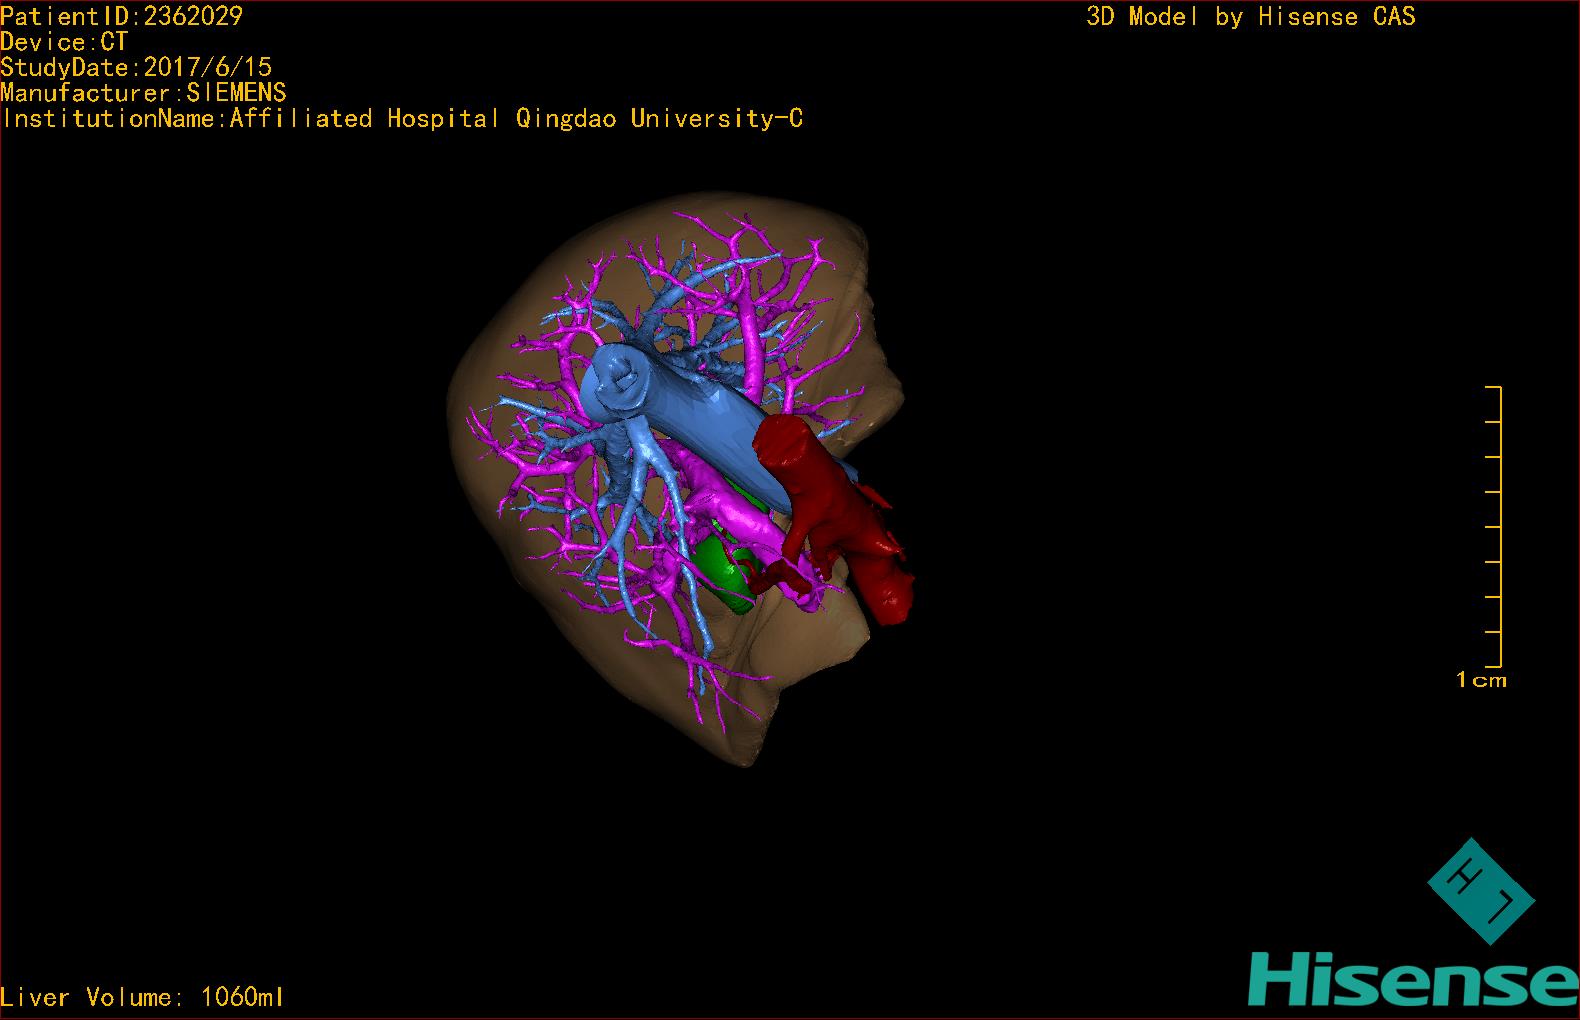This screenshot has height=1020, width=1580.
Task: Click the PatientID:2362029 text
Action: [x=121, y=16]
